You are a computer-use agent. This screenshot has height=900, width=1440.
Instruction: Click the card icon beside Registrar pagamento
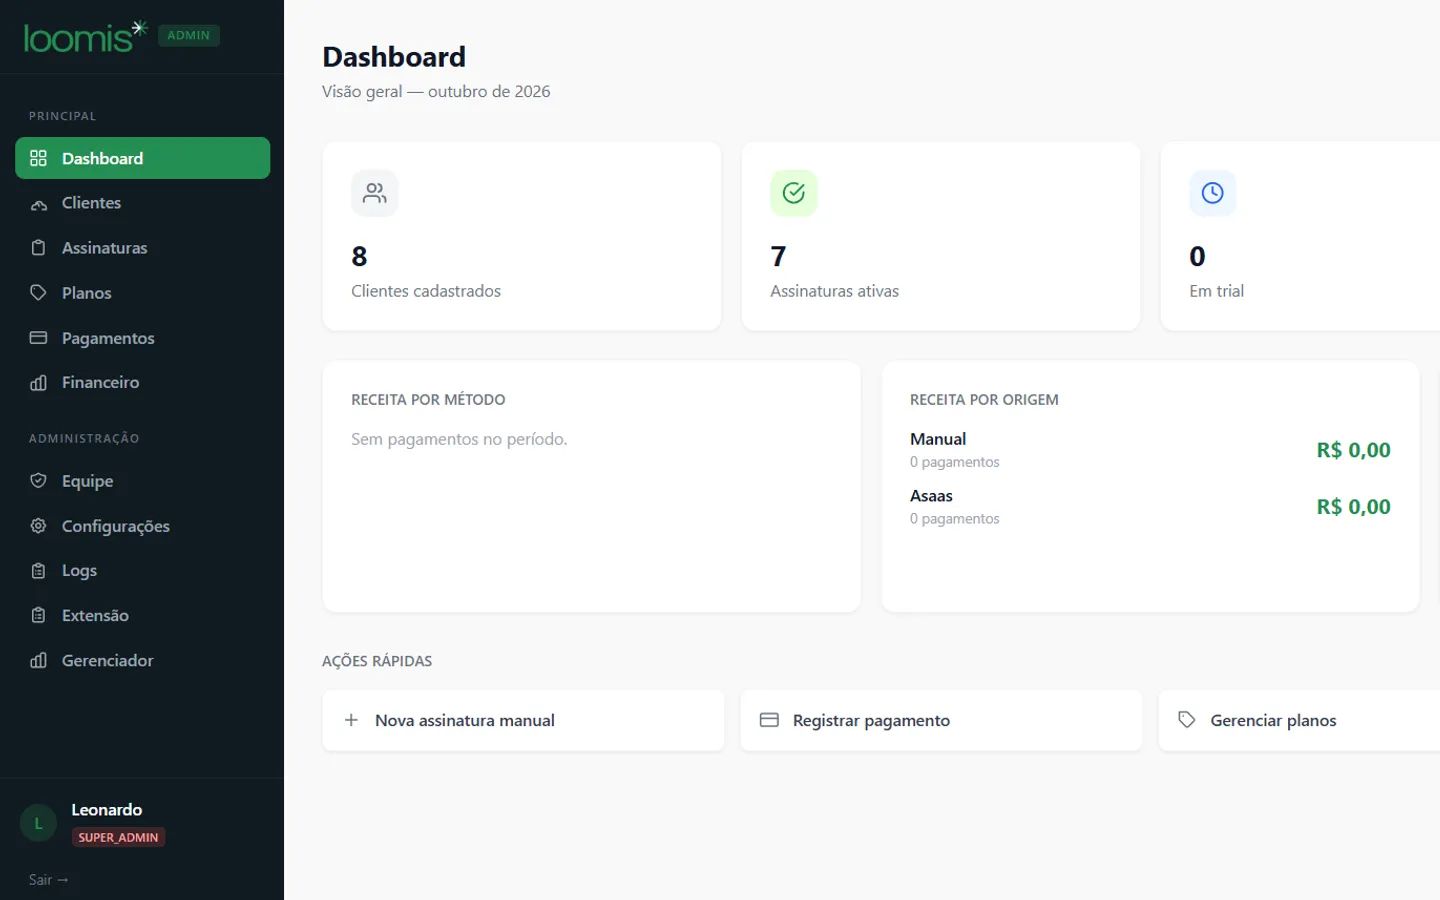click(769, 720)
